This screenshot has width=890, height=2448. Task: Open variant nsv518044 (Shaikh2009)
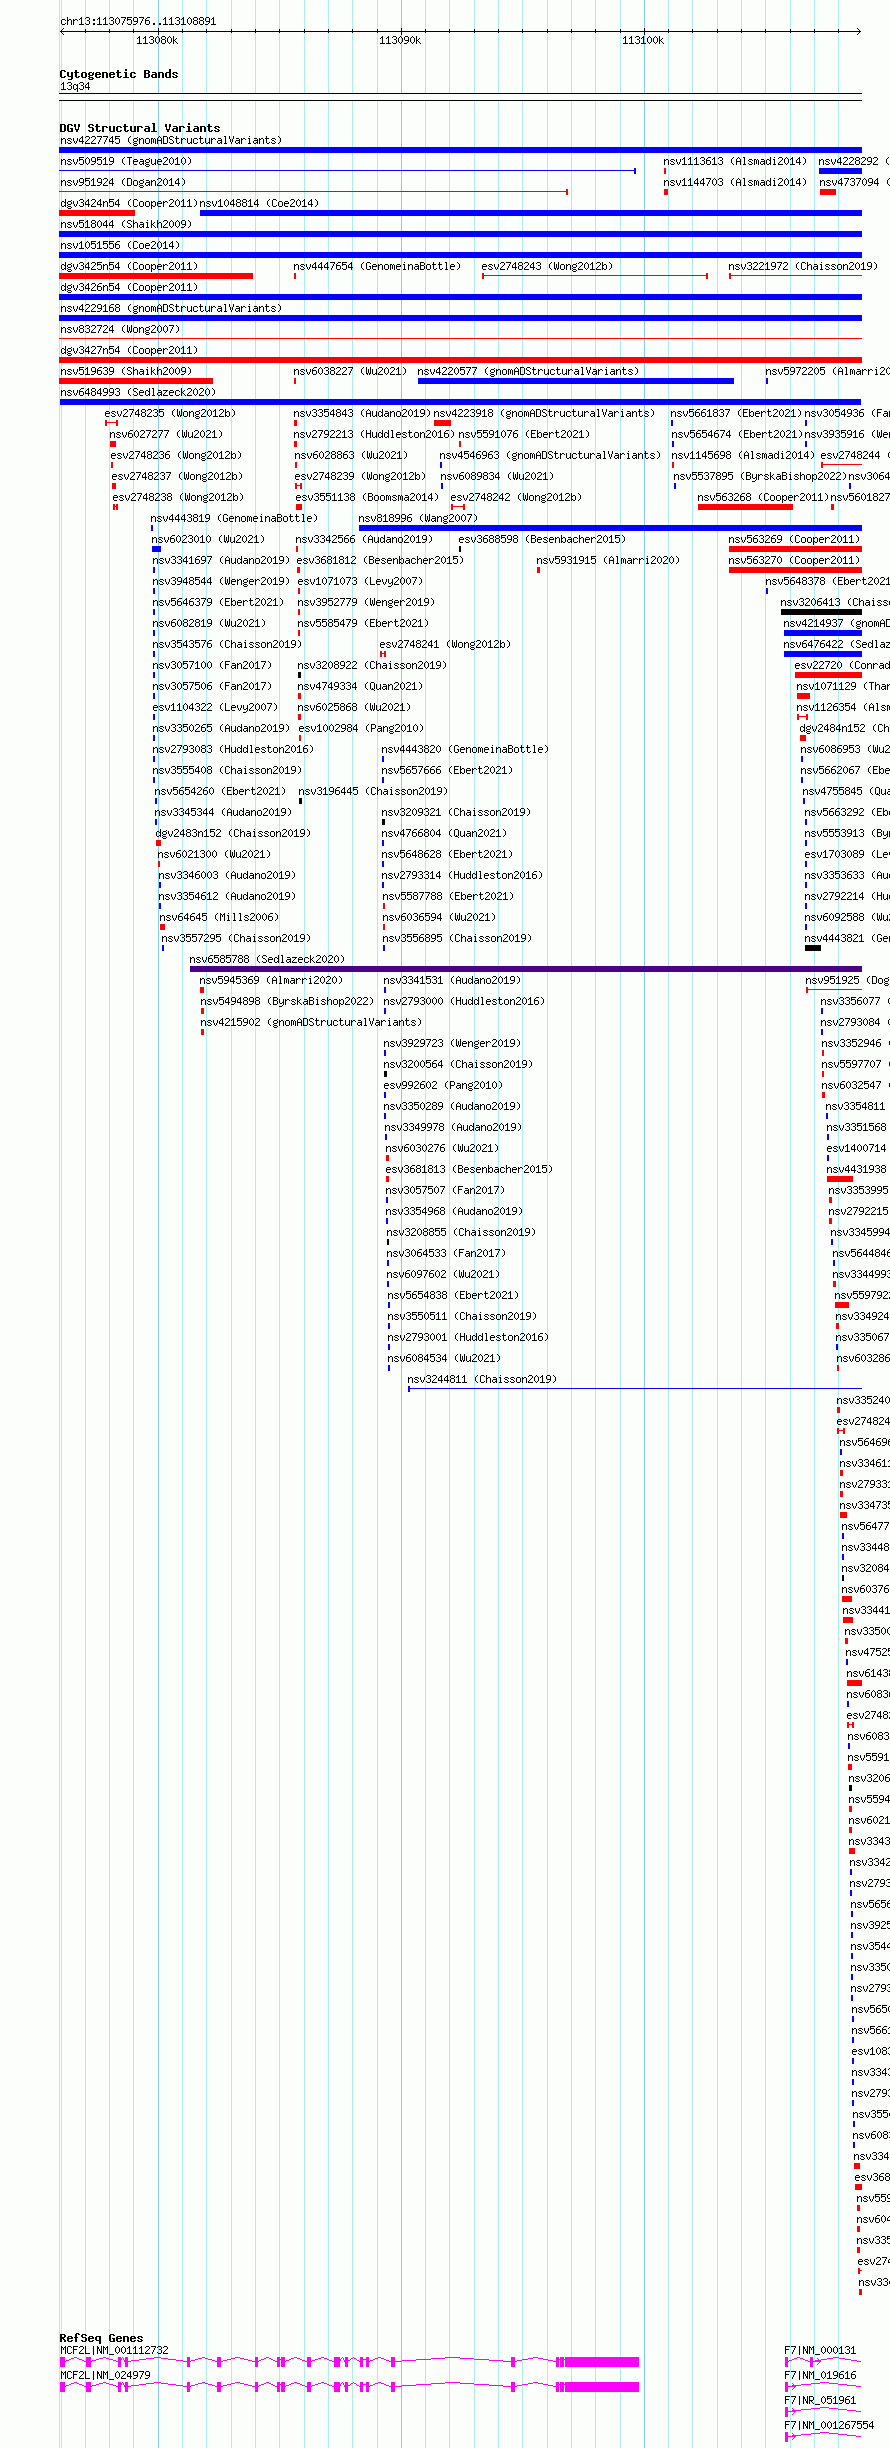pyautogui.click(x=126, y=224)
